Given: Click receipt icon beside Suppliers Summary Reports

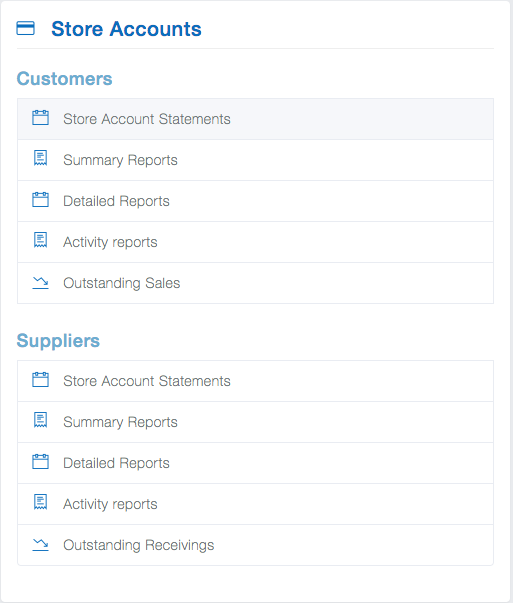Looking at the screenshot, I should (40, 420).
